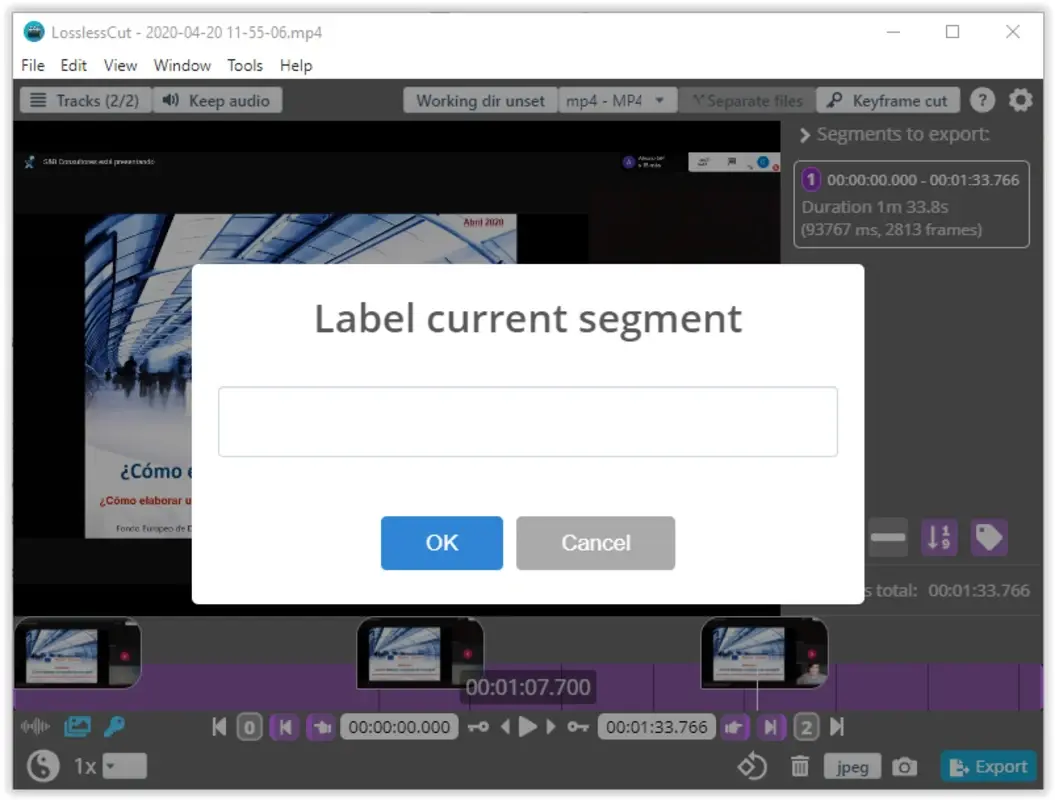Click the Export button
1055x800 pixels.
click(x=989, y=766)
